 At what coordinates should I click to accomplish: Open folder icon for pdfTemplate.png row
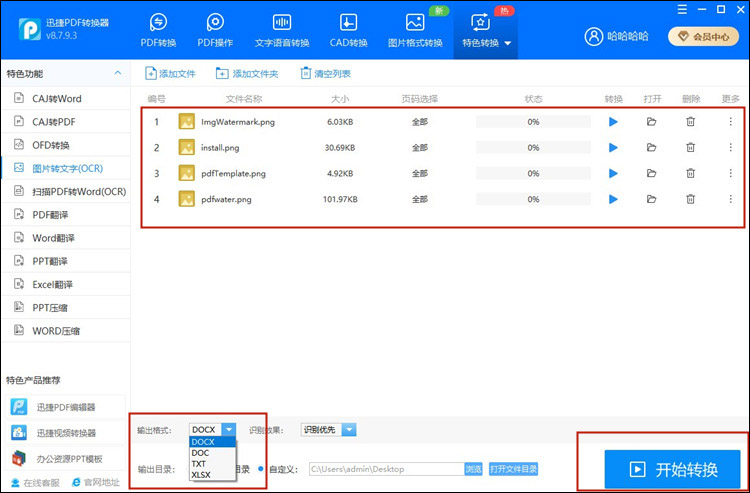tap(651, 174)
